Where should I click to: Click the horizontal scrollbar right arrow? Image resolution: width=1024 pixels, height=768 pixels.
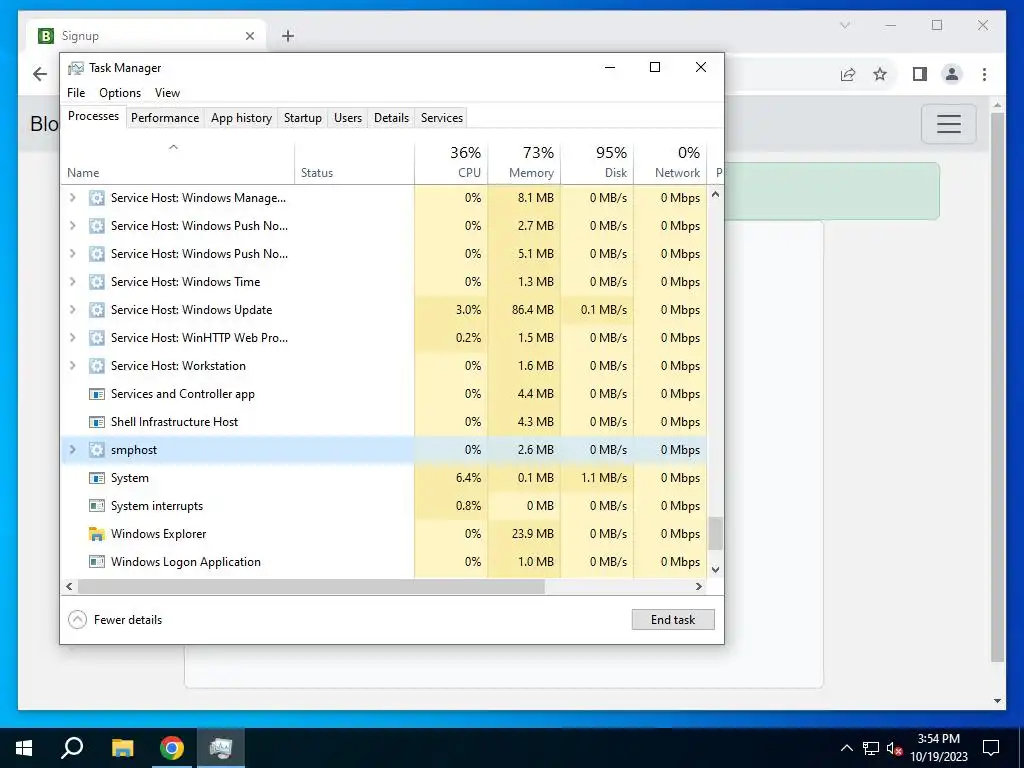699,586
